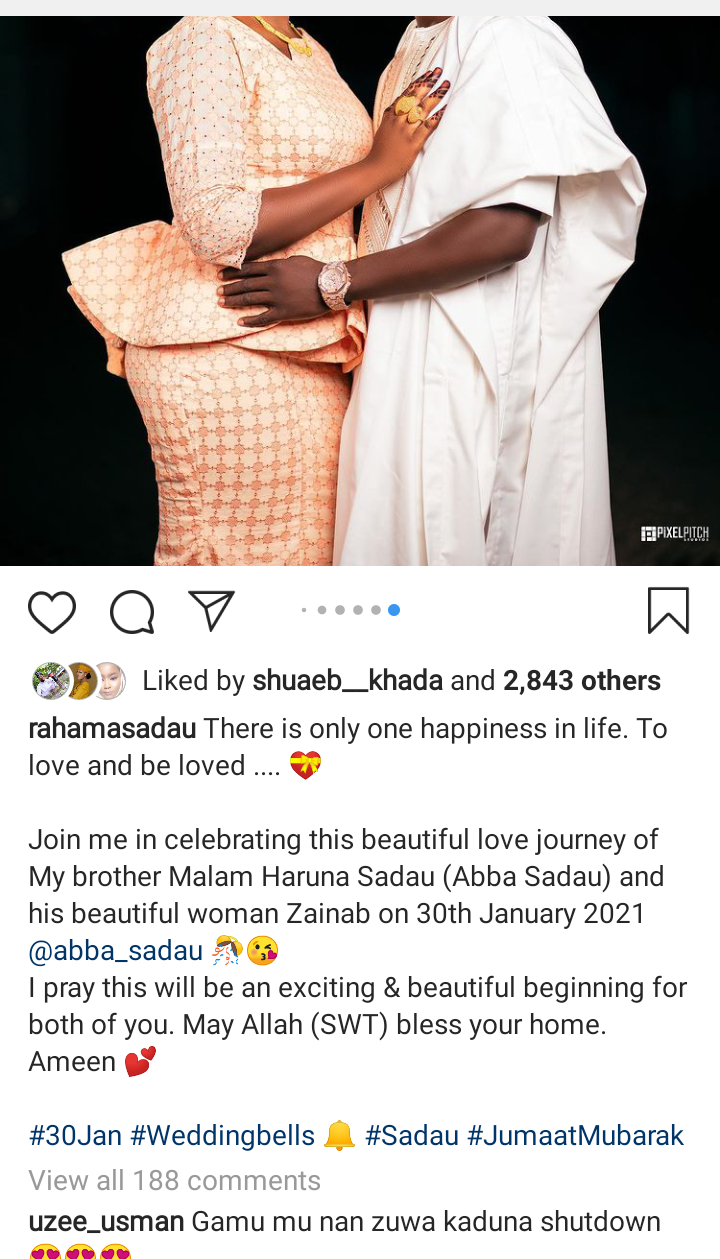Open liker profile avatars cluster

tap(78, 681)
